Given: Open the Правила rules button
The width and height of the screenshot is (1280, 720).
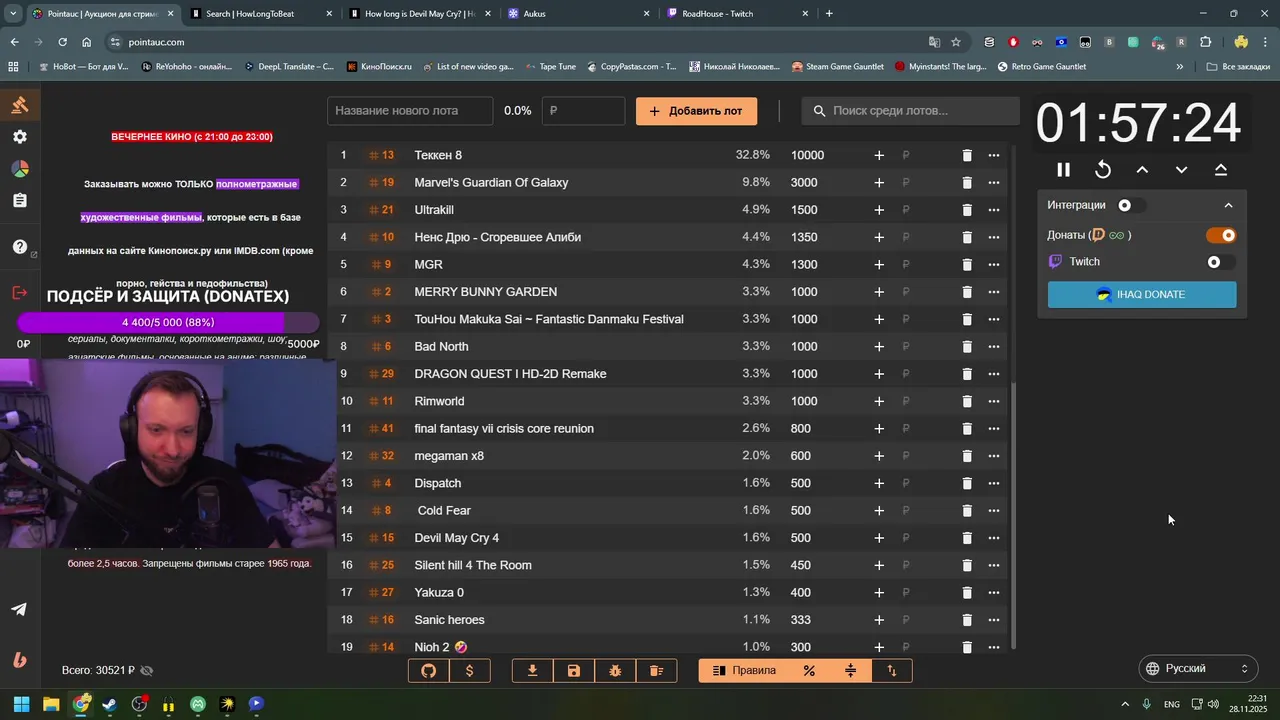Looking at the screenshot, I should 744,670.
